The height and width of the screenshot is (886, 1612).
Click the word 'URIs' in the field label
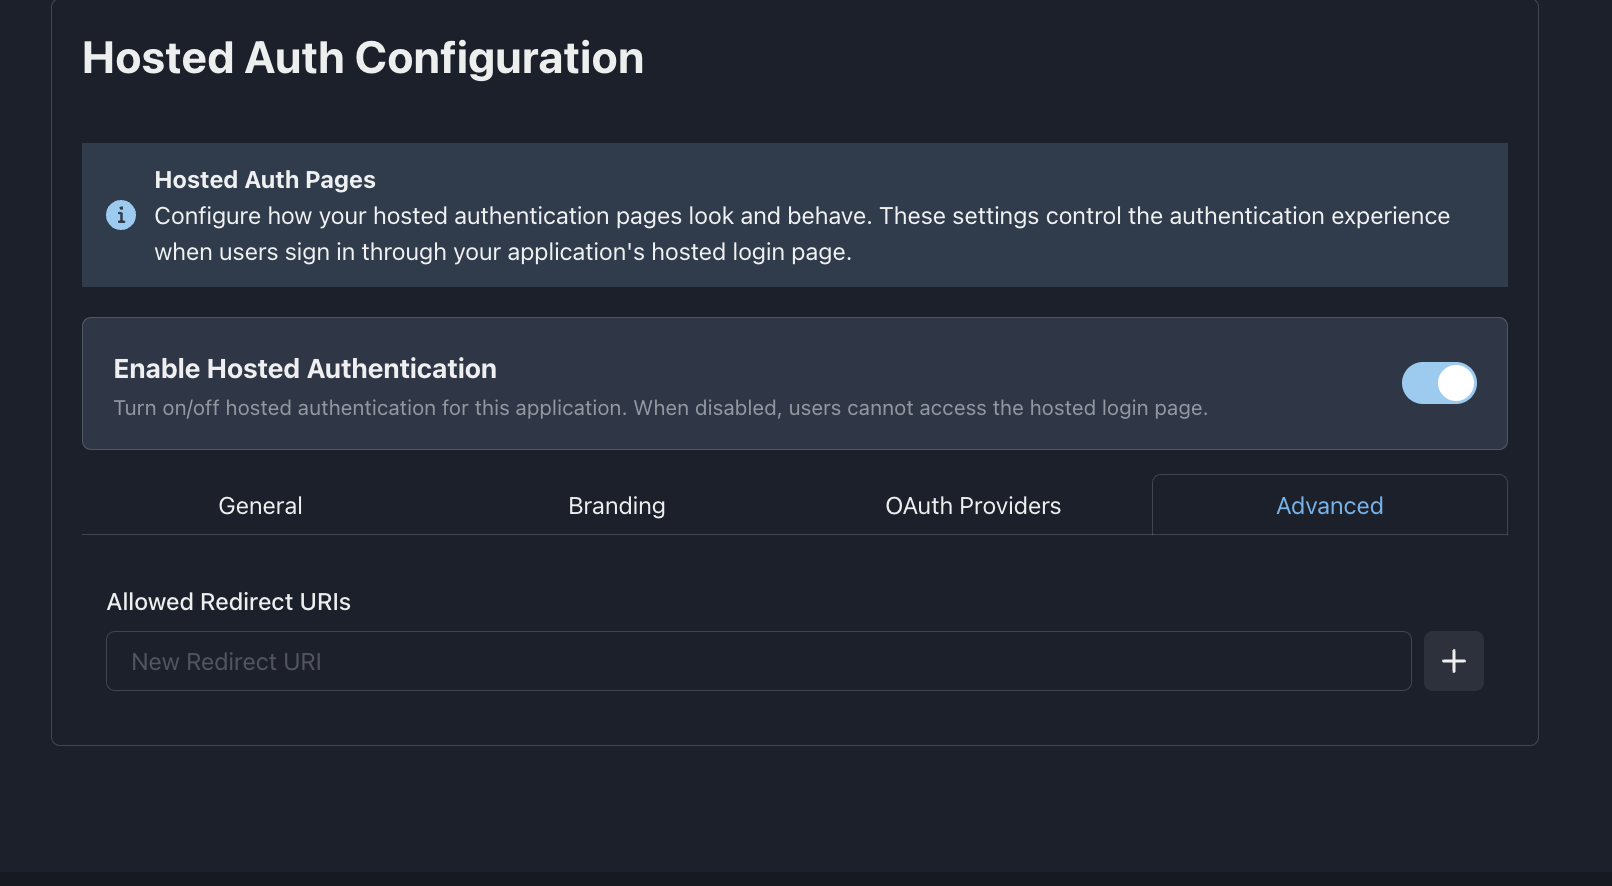(325, 602)
